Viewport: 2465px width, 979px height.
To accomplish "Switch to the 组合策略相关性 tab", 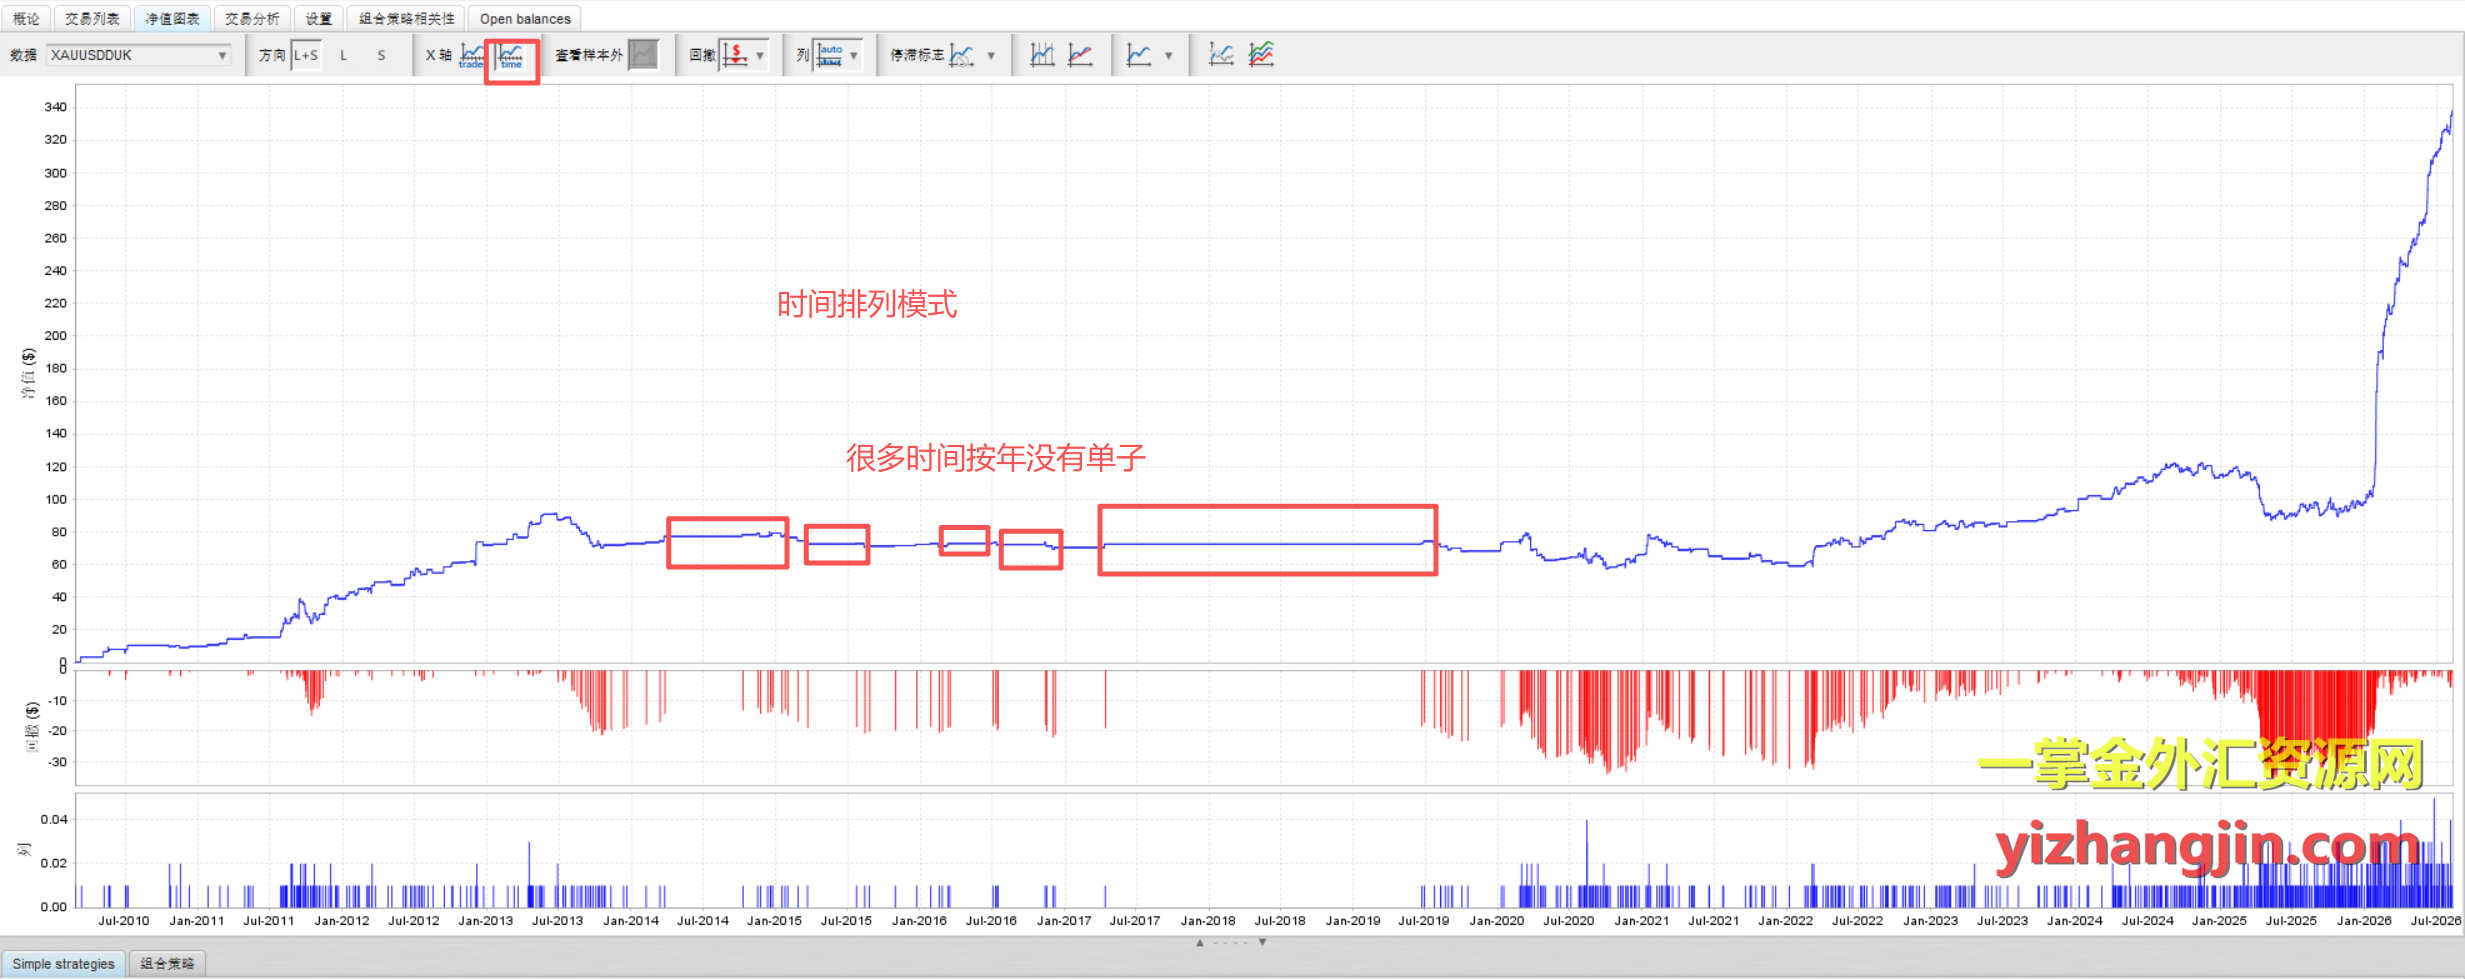I will pos(406,18).
